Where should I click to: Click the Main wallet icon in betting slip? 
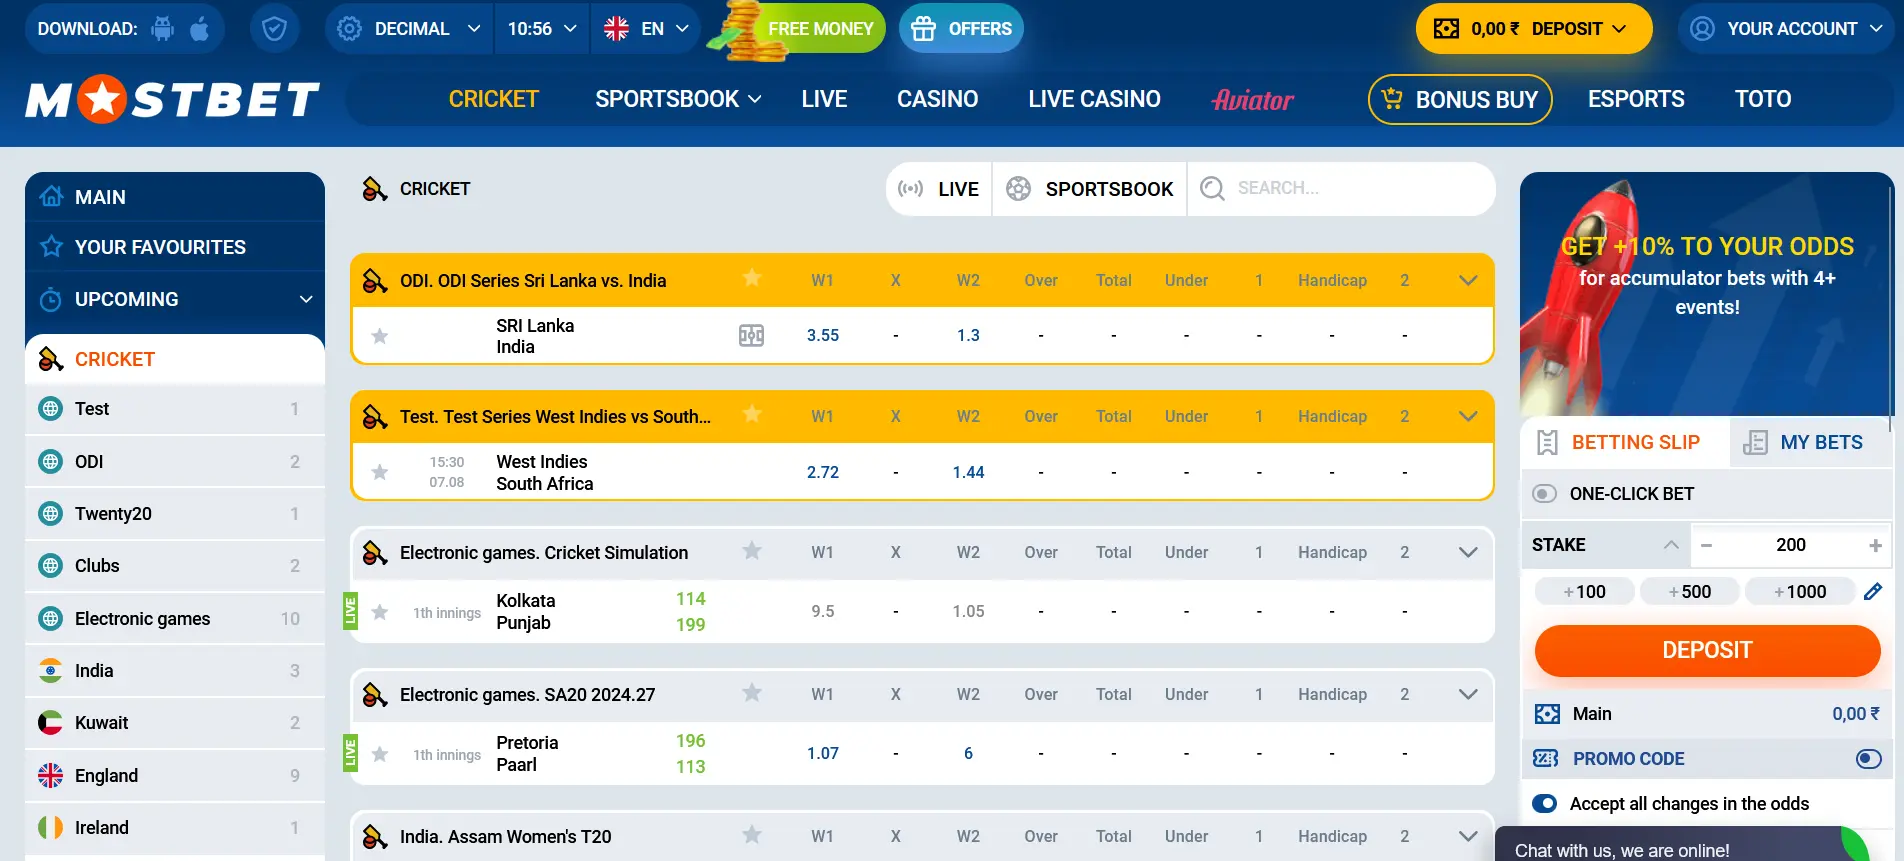tap(1547, 714)
